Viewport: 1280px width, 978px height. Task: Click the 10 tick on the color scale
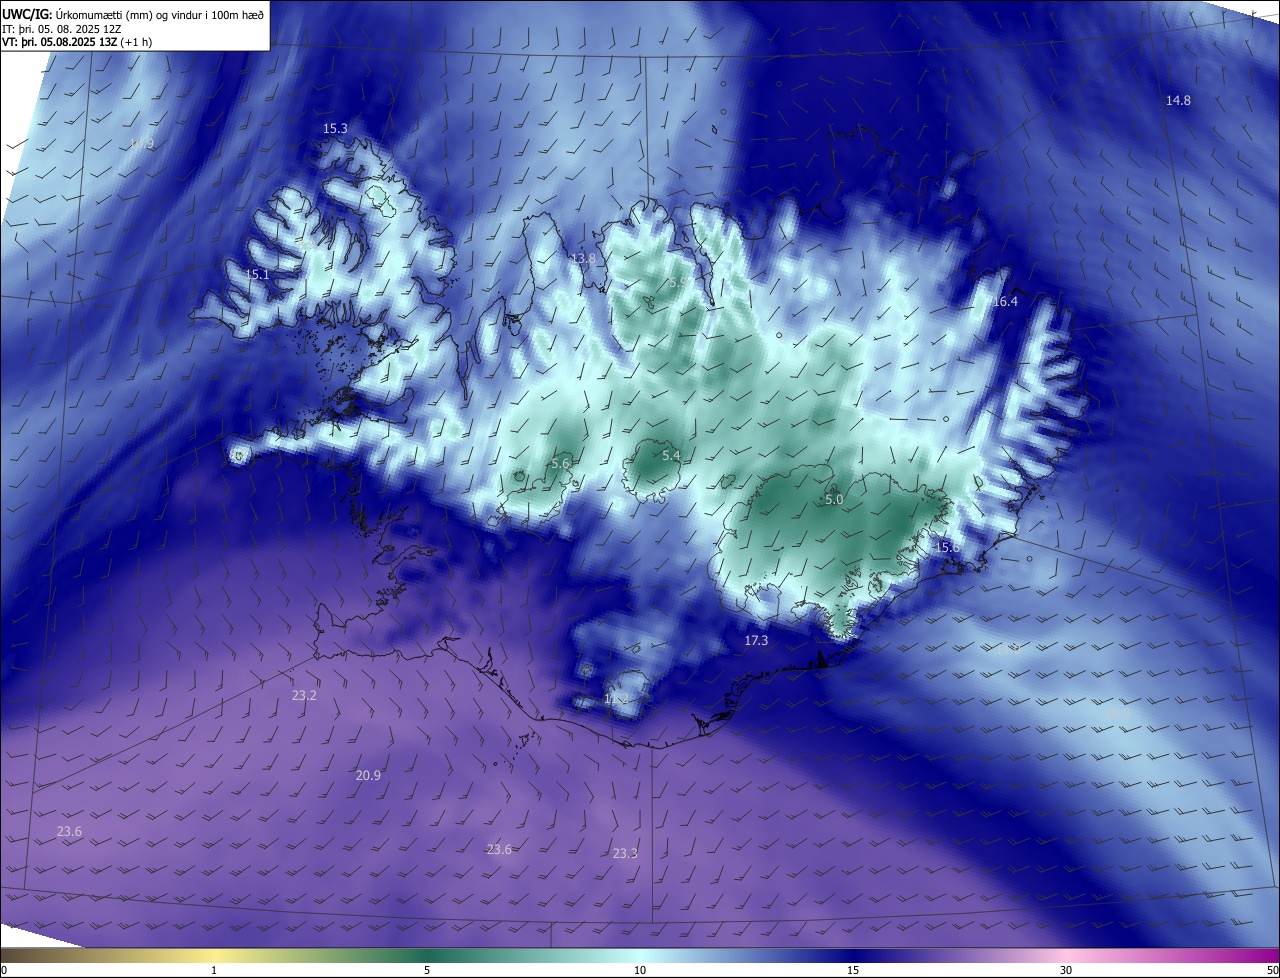click(640, 970)
